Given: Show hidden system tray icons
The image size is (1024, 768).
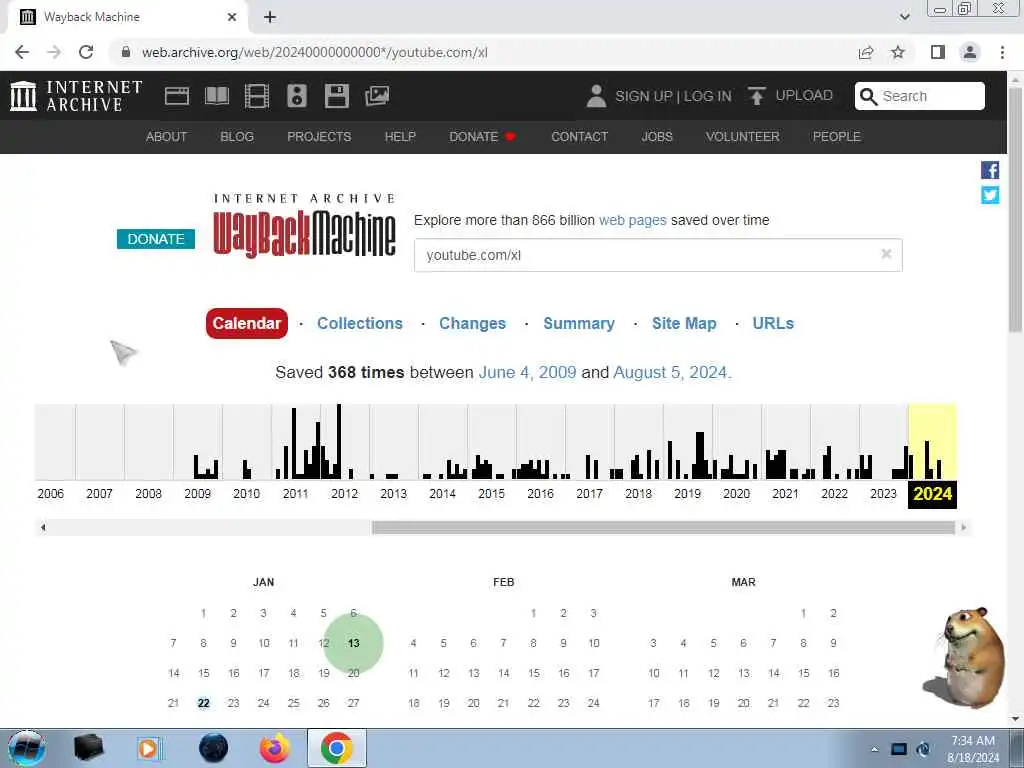Looking at the screenshot, I should point(874,749).
